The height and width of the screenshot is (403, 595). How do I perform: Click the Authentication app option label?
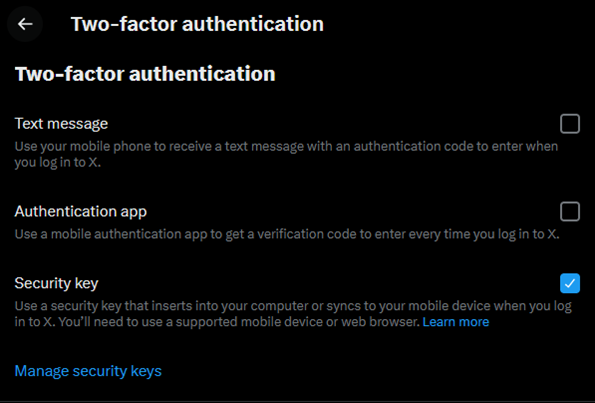[x=80, y=211]
